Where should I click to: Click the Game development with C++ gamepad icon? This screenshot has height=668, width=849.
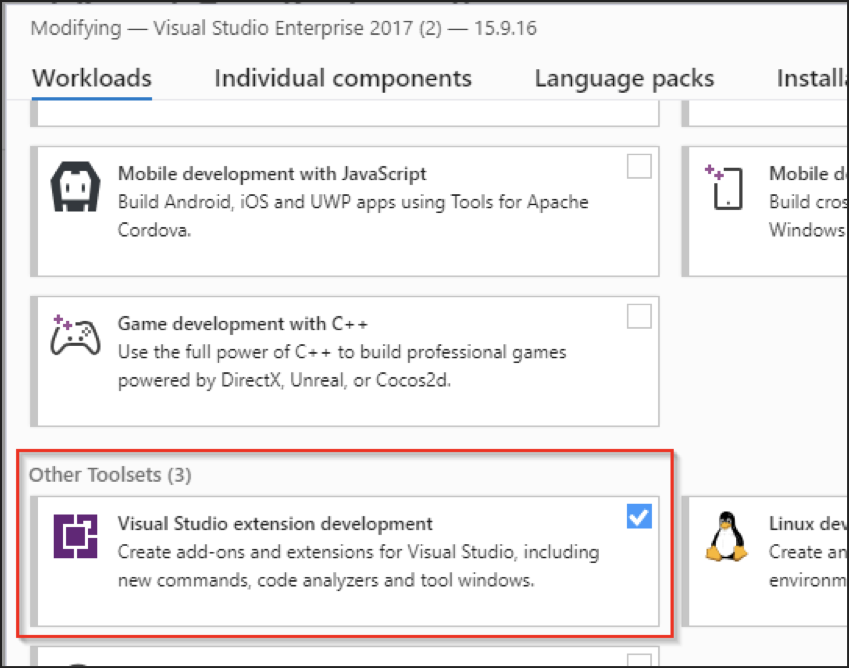pos(72,331)
